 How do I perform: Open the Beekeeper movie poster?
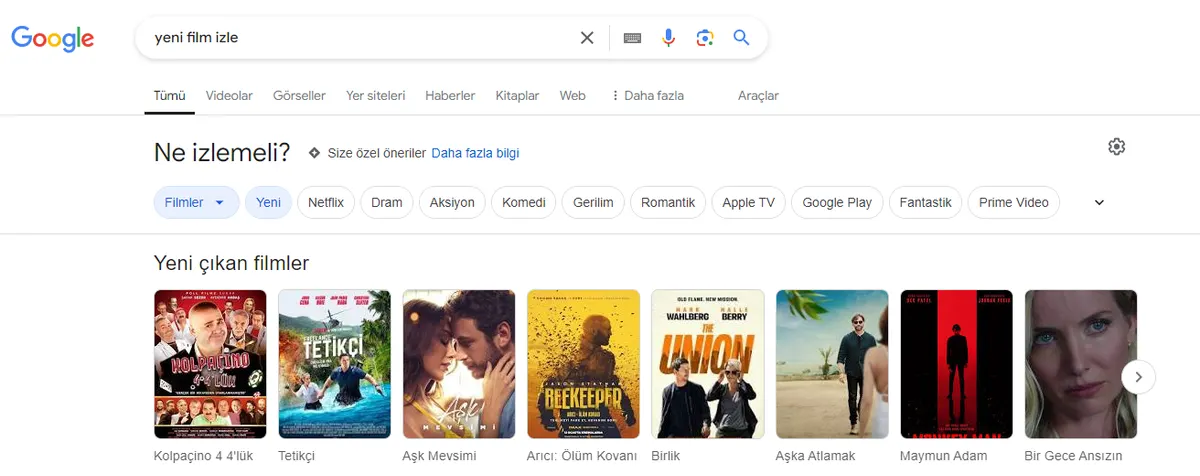(583, 364)
